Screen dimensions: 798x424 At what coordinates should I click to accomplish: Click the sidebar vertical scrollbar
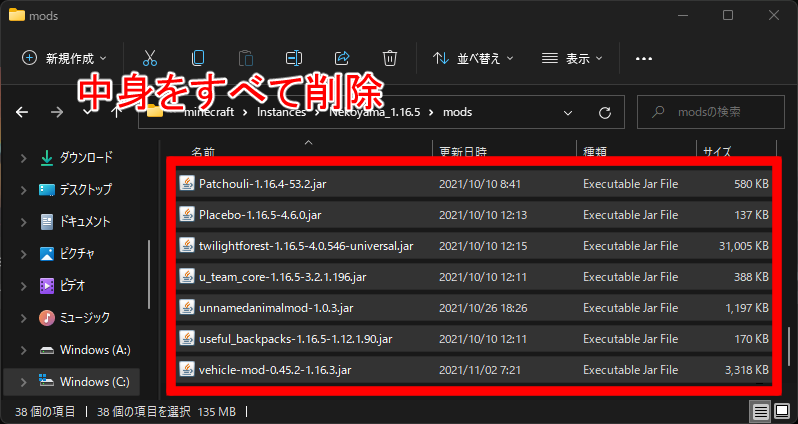[x=150, y=274]
